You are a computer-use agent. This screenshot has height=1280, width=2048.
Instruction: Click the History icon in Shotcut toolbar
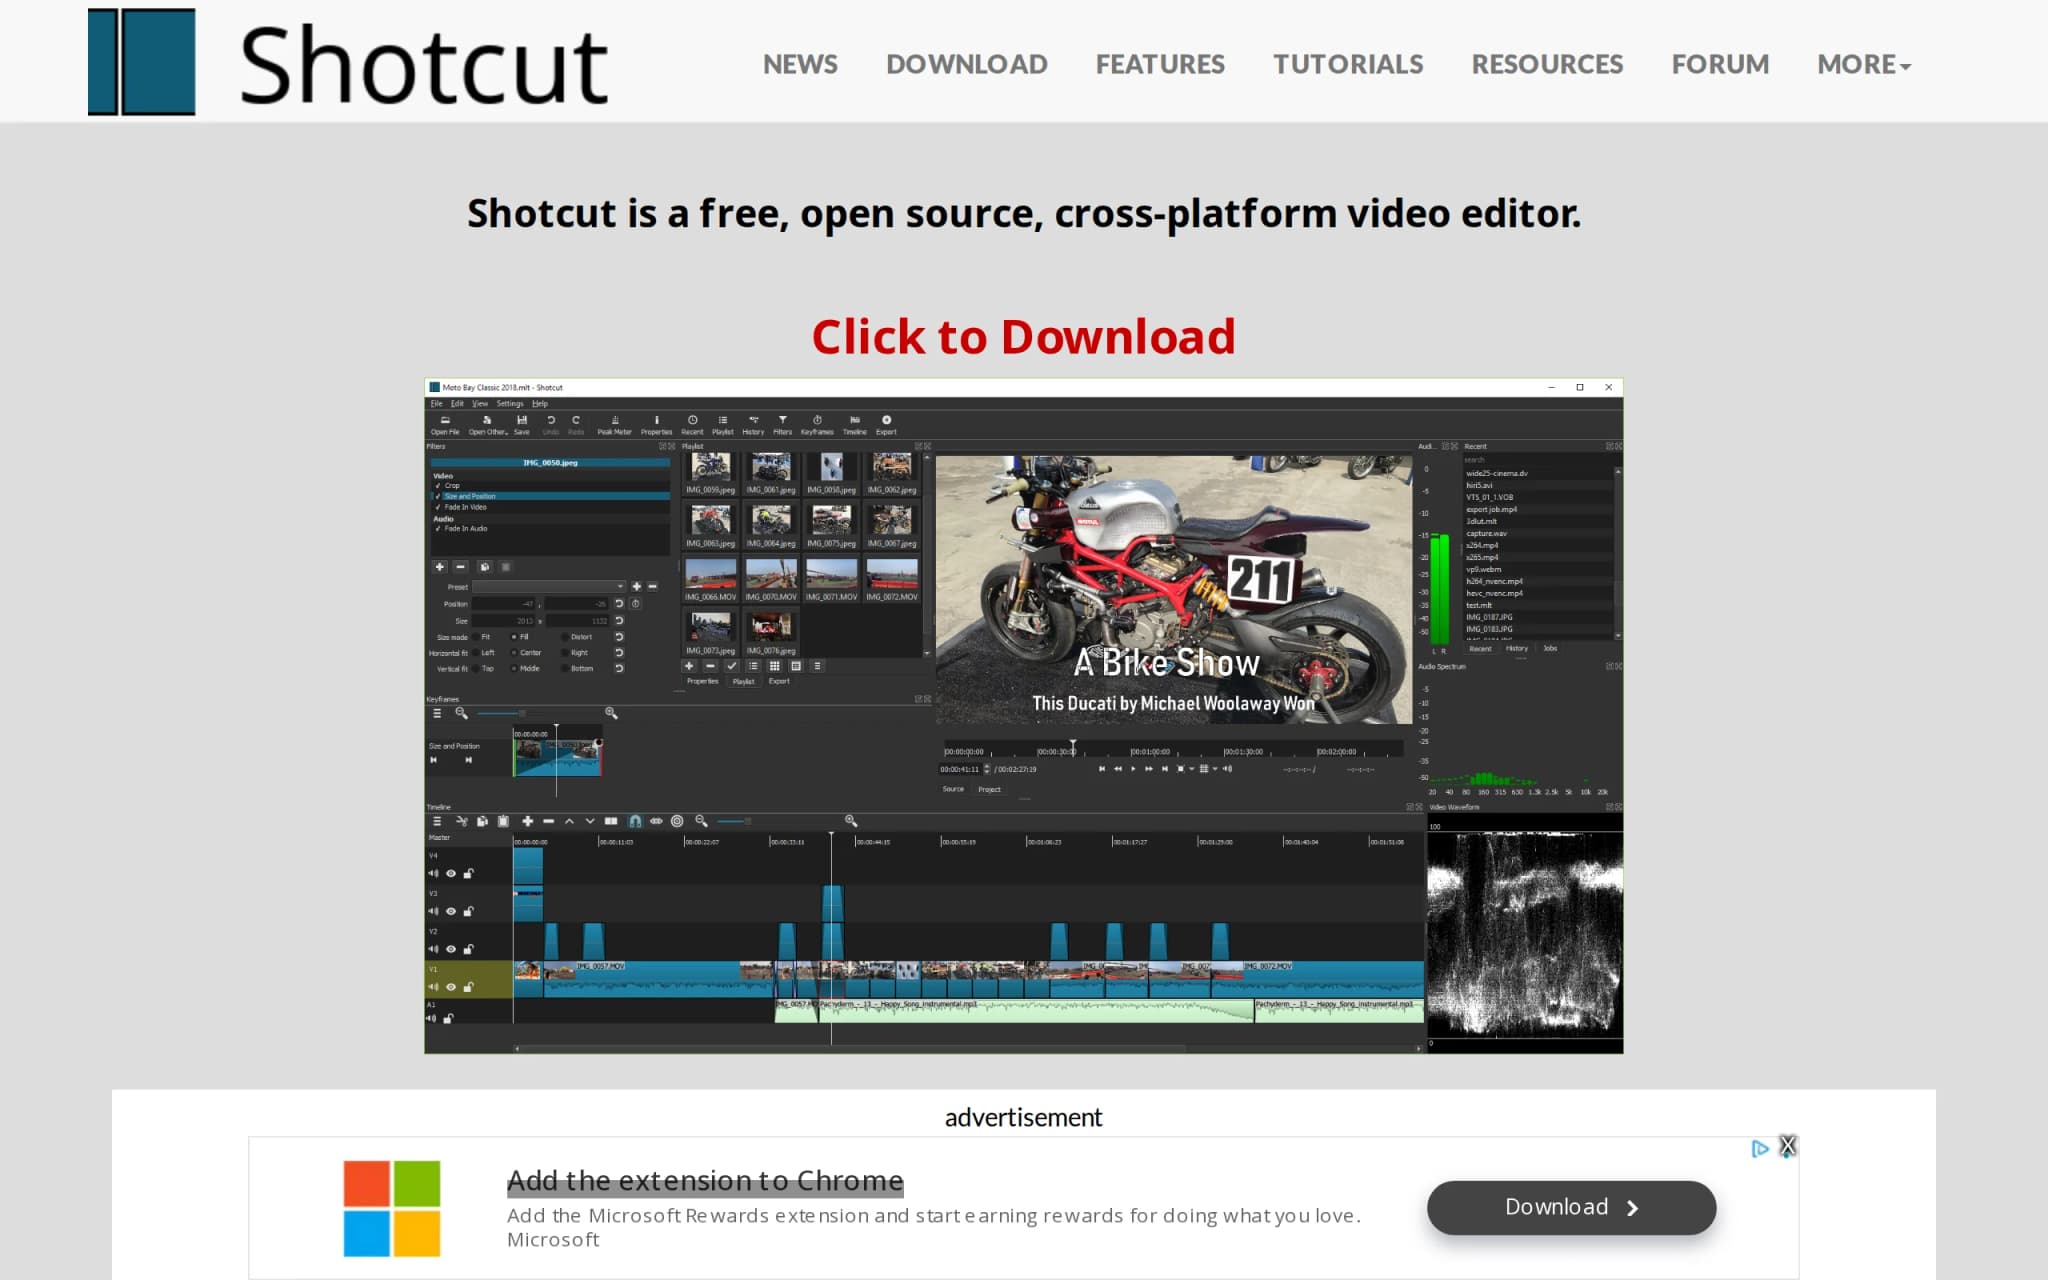click(x=753, y=424)
